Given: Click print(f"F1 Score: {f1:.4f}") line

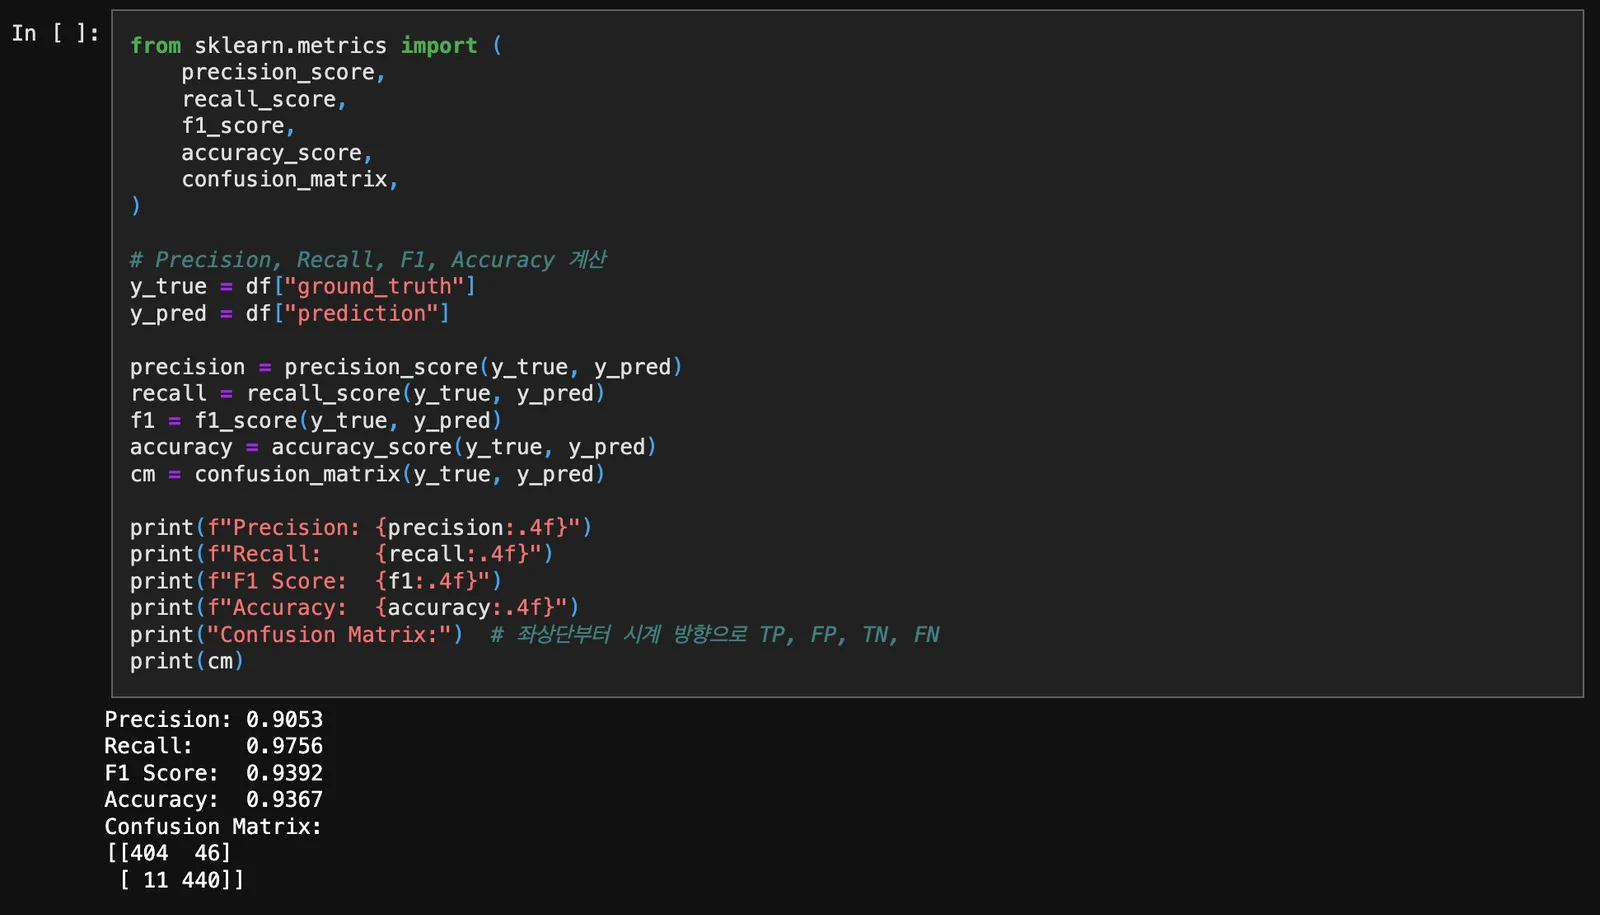Looking at the screenshot, I should pos(316,581).
